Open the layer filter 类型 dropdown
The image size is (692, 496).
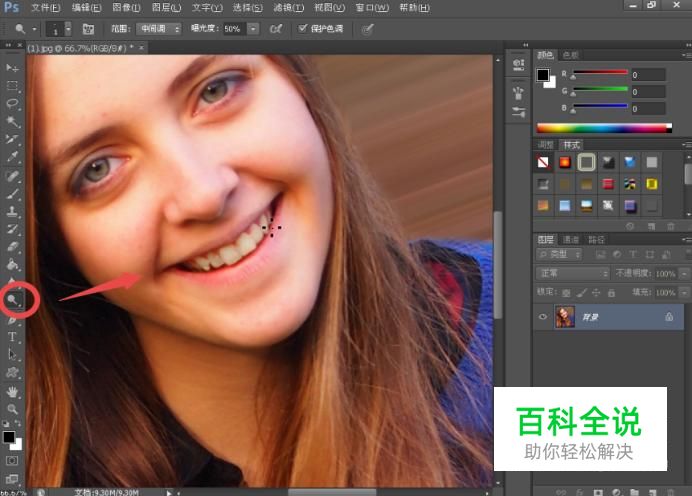coord(559,255)
